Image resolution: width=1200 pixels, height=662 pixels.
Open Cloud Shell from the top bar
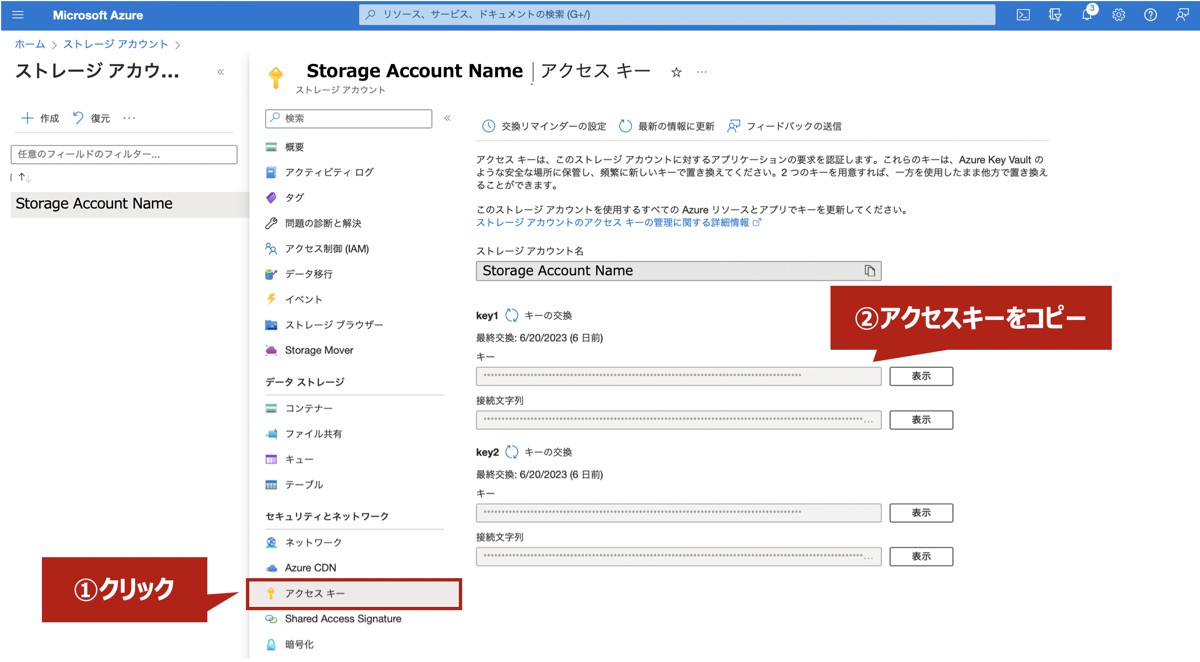1023,14
